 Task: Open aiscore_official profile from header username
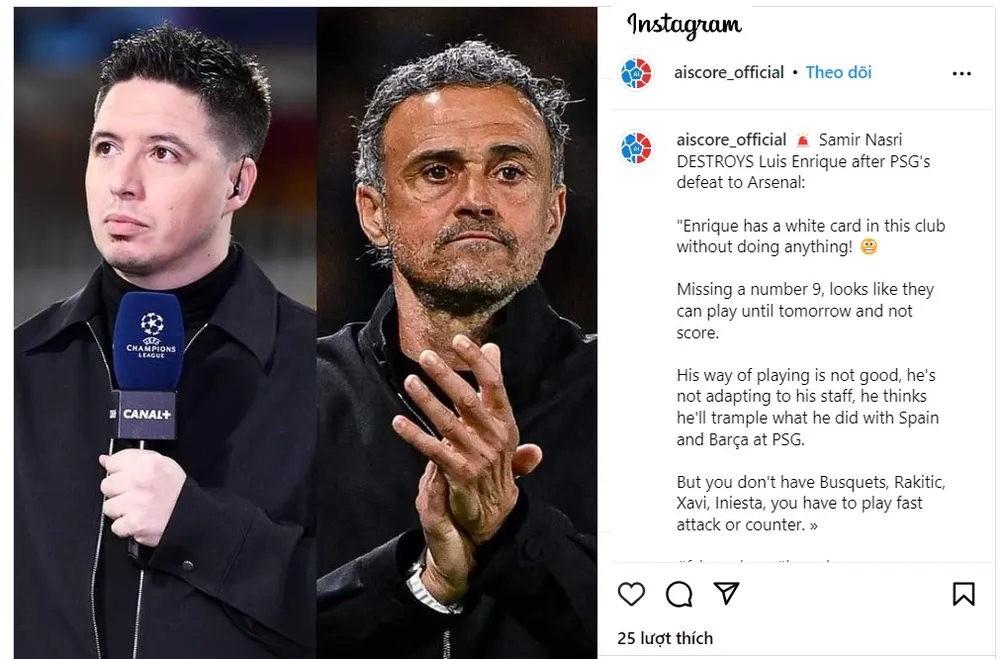point(729,72)
